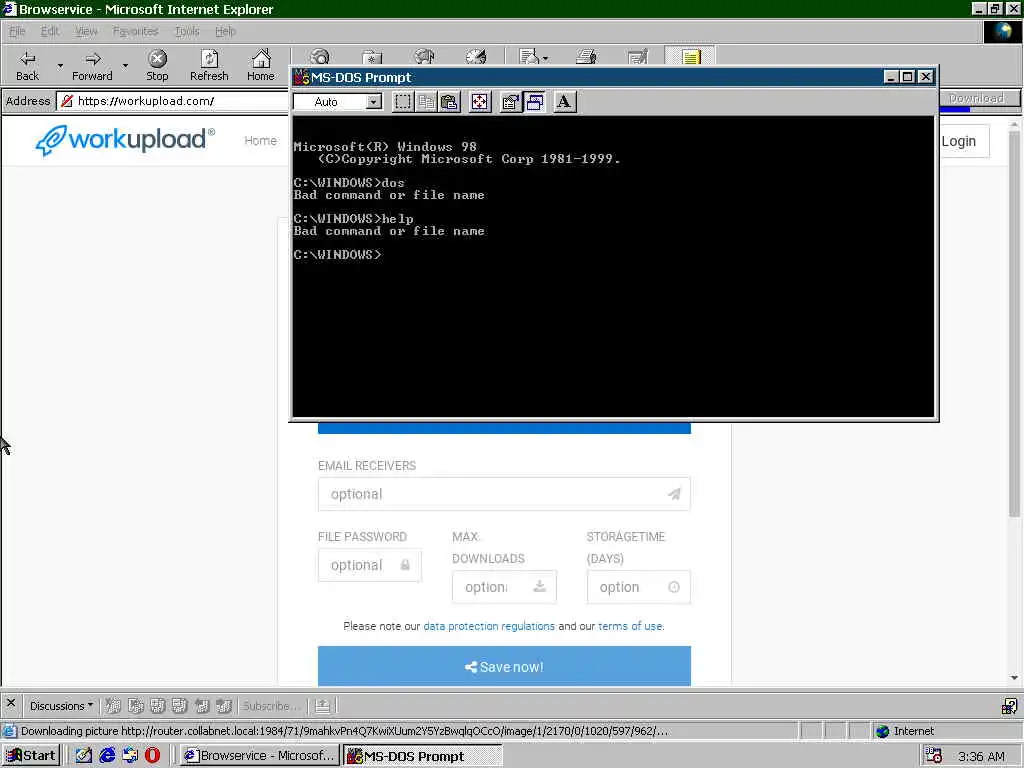
Task: Toggle the Discuss toolbar button in IE
Action: coord(690,56)
